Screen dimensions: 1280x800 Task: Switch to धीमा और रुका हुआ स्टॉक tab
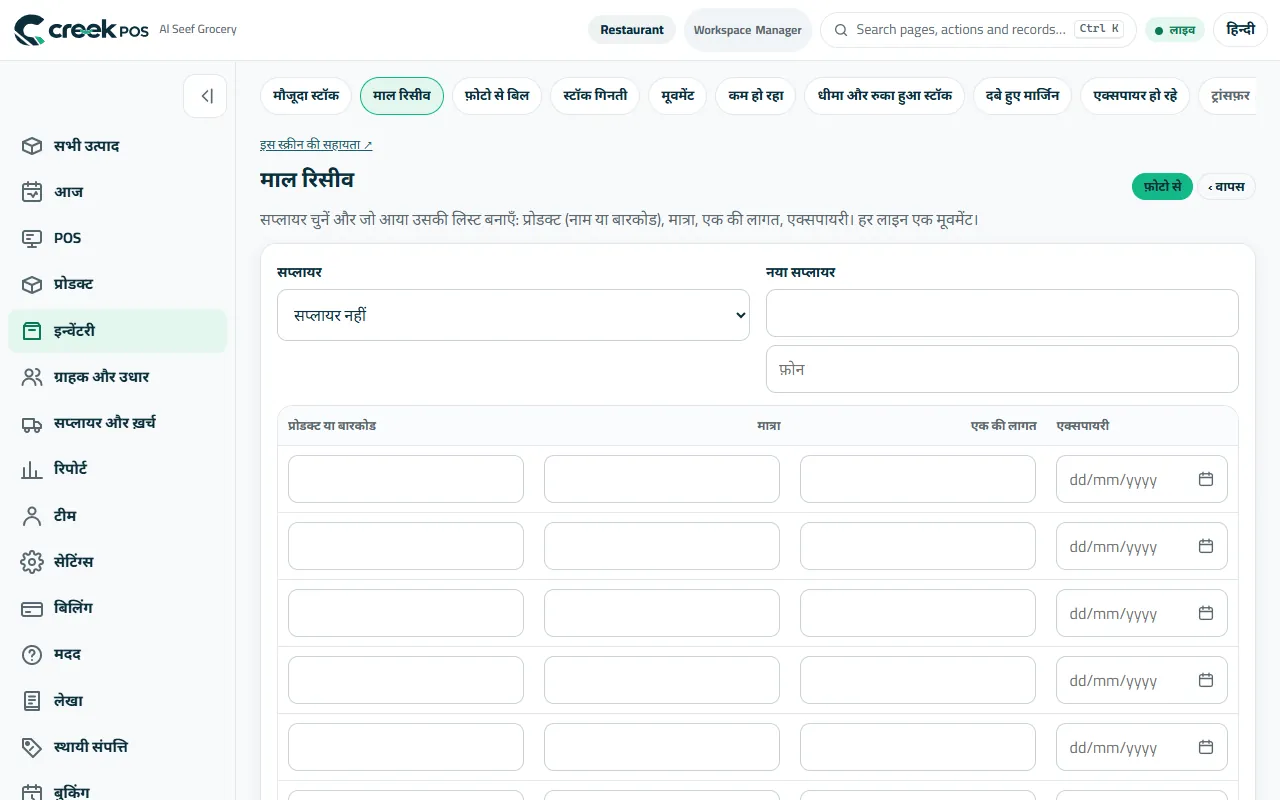click(885, 96)
